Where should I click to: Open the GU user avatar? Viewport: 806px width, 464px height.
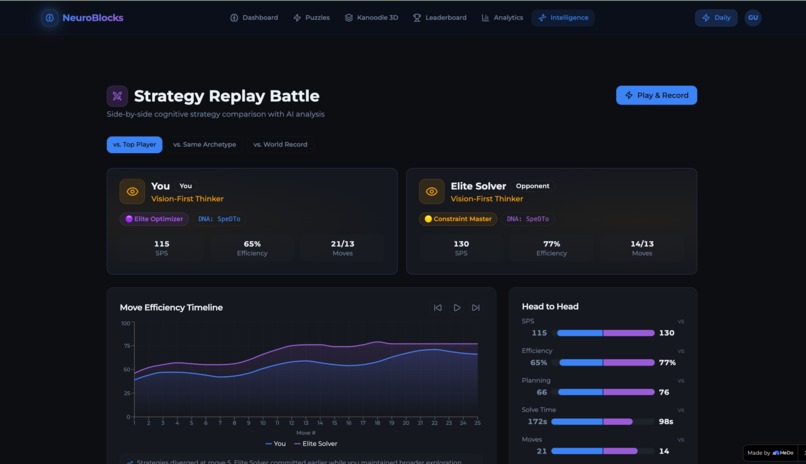coord(753,18)
